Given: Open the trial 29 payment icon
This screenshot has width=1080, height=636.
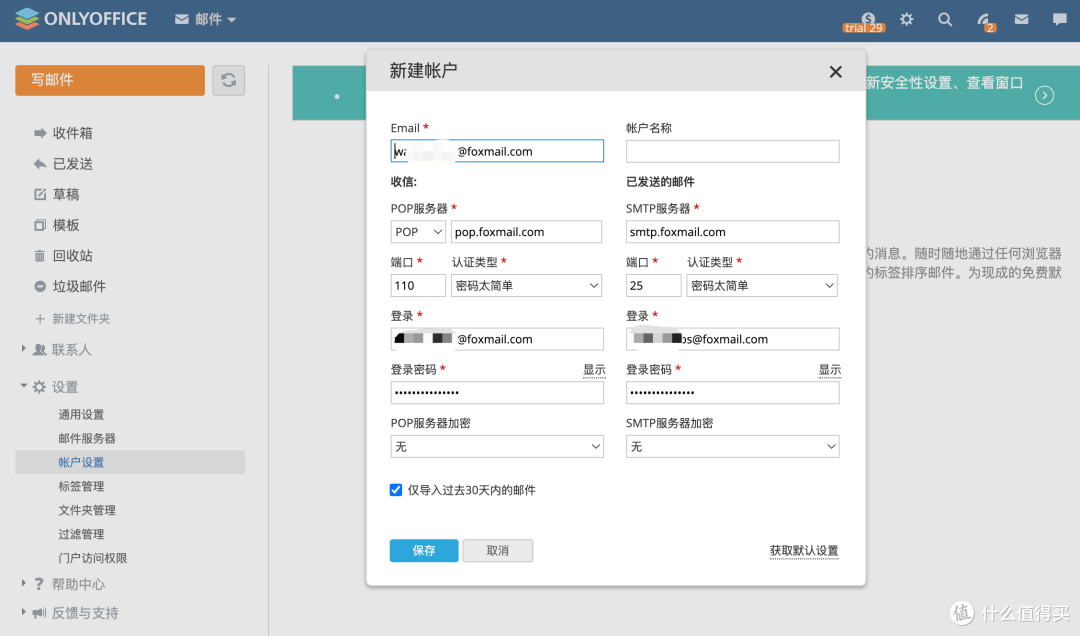Looking at the screenshot, I should pyautogui.click(x=864, y=22).
